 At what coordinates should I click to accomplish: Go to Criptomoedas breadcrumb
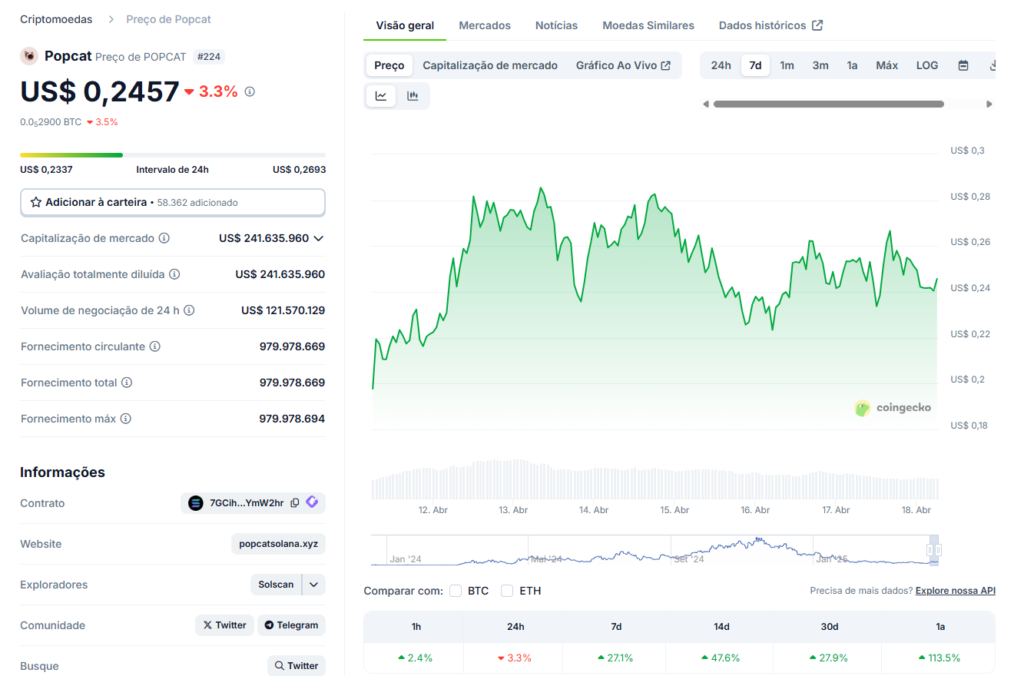[56, 20]
